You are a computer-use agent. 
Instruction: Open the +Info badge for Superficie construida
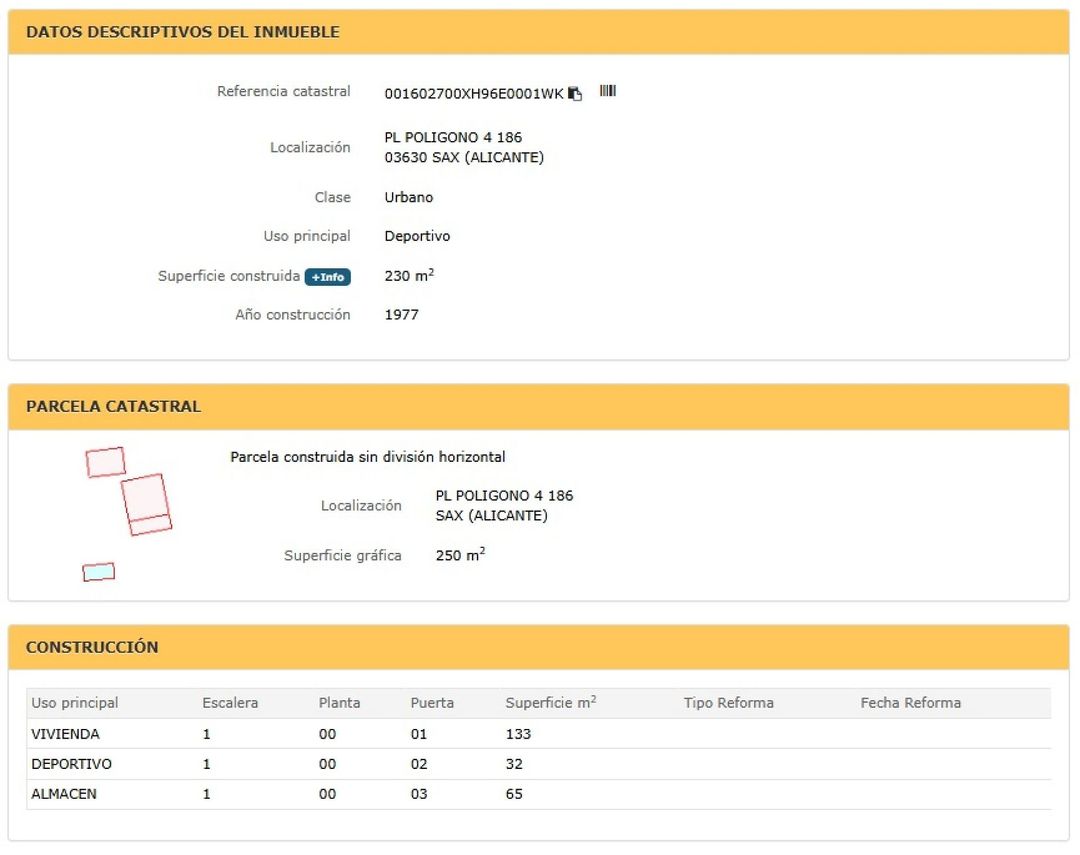pos(328,277)
